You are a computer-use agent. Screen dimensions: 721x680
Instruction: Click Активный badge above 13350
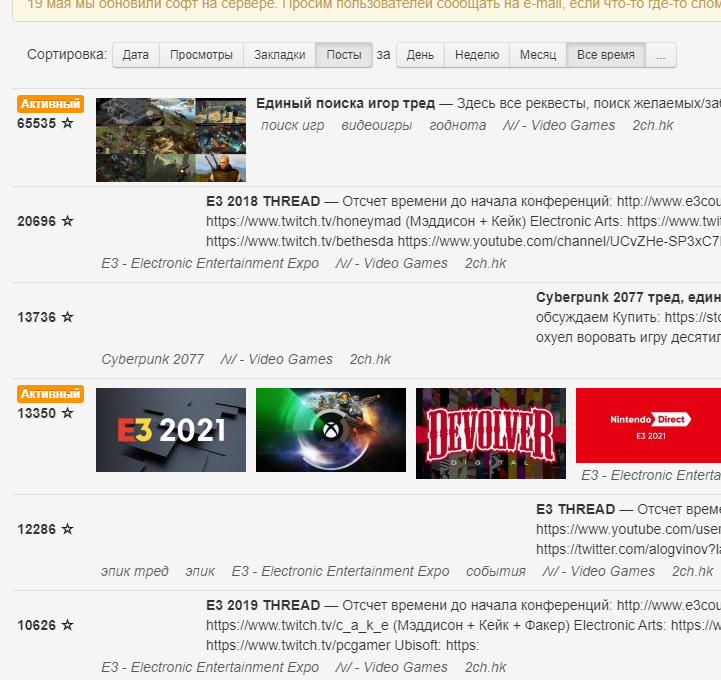[x=51, y=394]
